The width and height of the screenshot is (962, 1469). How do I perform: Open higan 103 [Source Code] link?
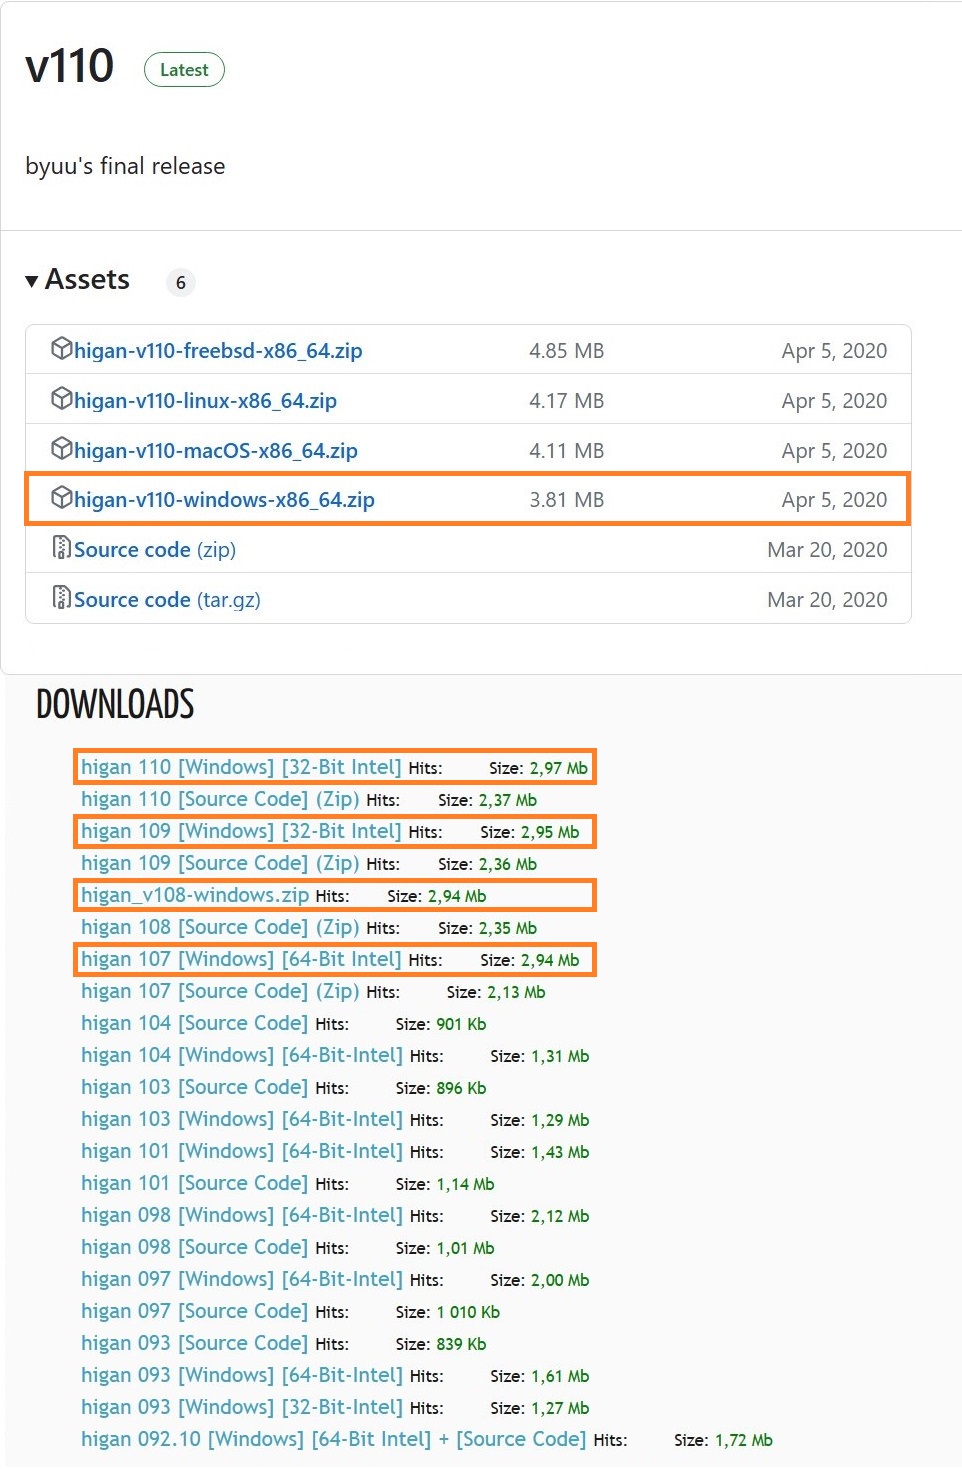coord(195,1087)
